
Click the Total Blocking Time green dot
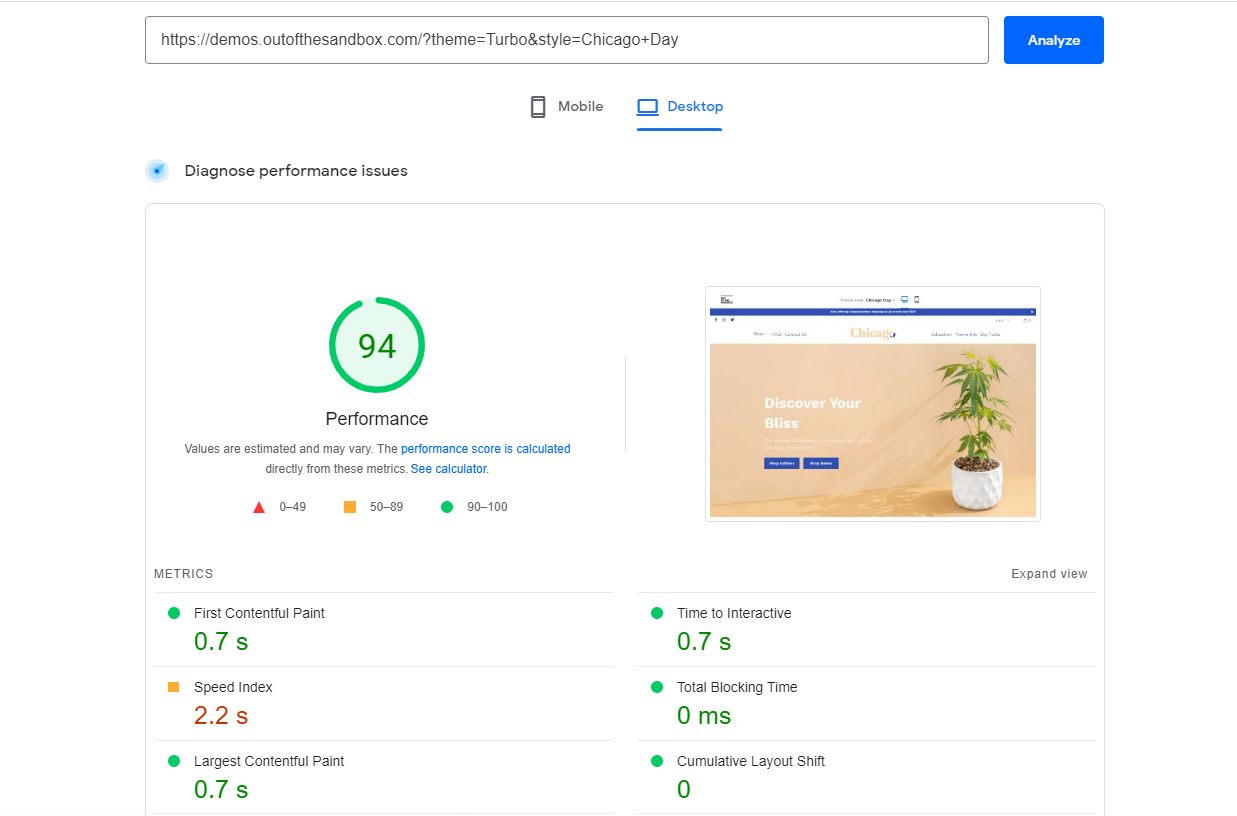tap(657, 687)
